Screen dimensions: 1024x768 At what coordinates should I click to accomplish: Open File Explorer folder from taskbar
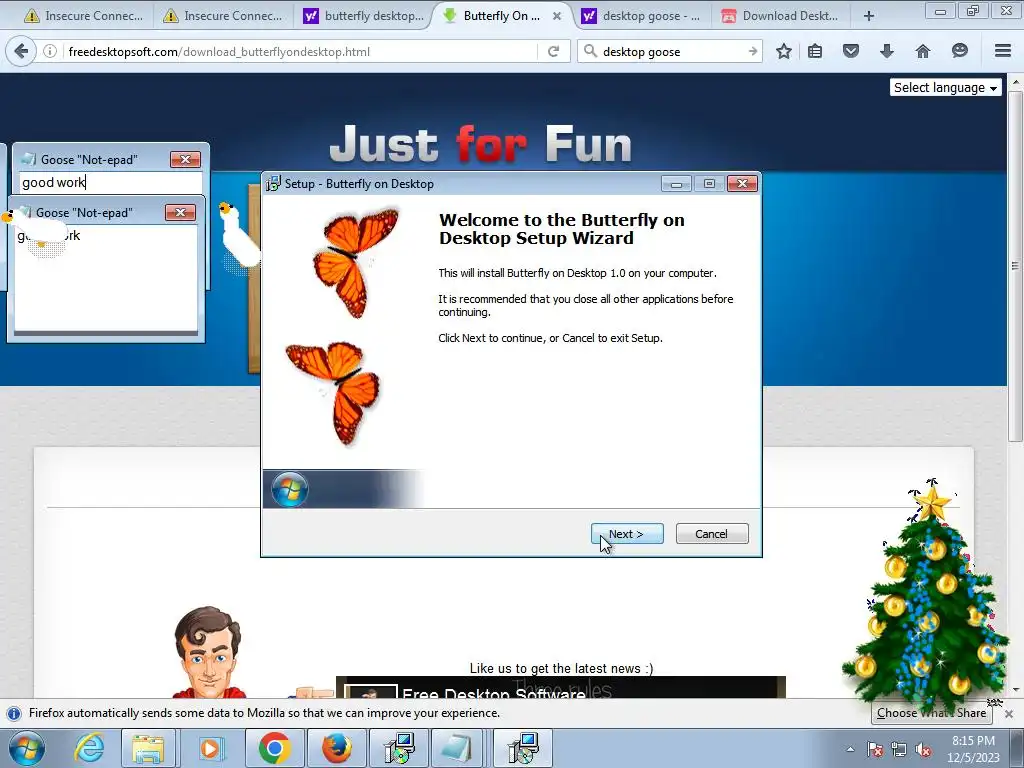pyautogui.click(x=148, y=748)
